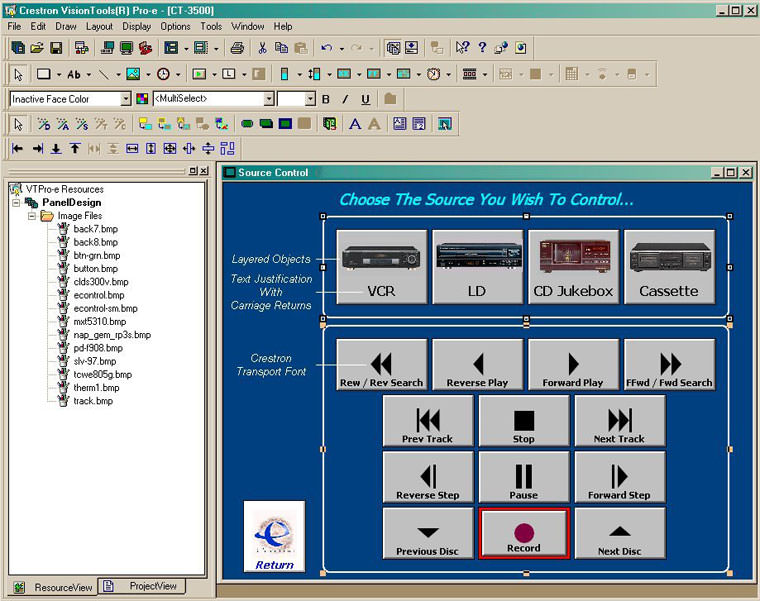This screenshot has height=601, width=760.
Task: Align selected objects to bottom edge
Action: pos(56,148)
